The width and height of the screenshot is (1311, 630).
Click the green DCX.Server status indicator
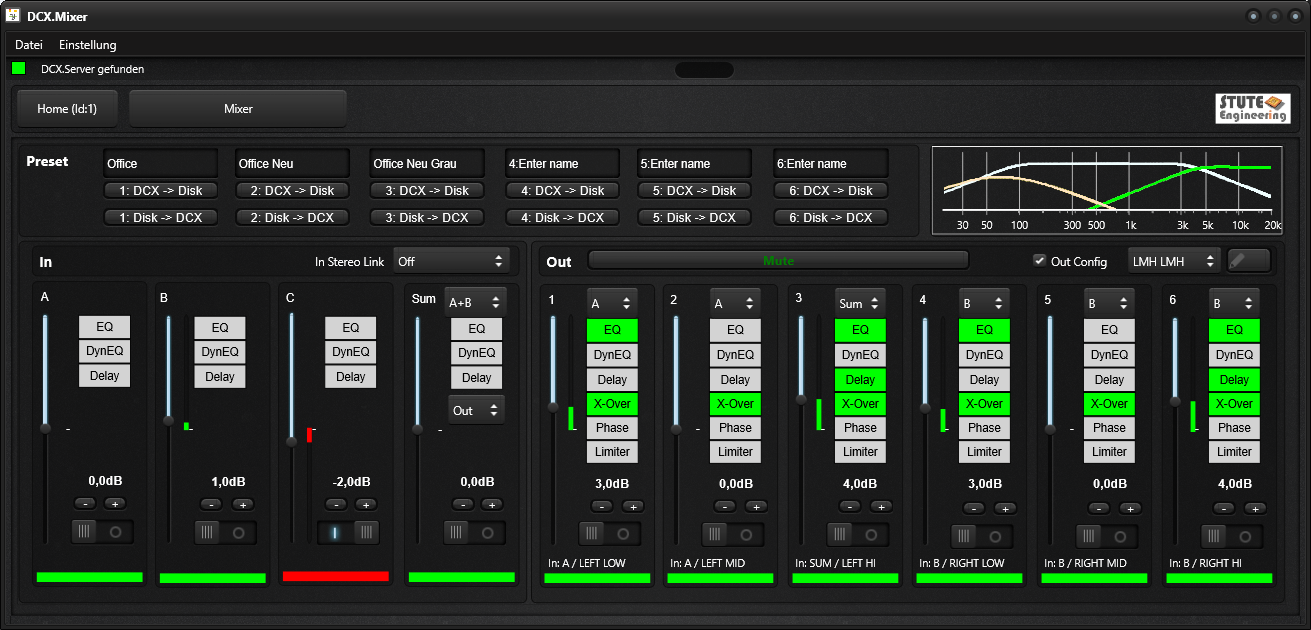(x=19, y=69)
